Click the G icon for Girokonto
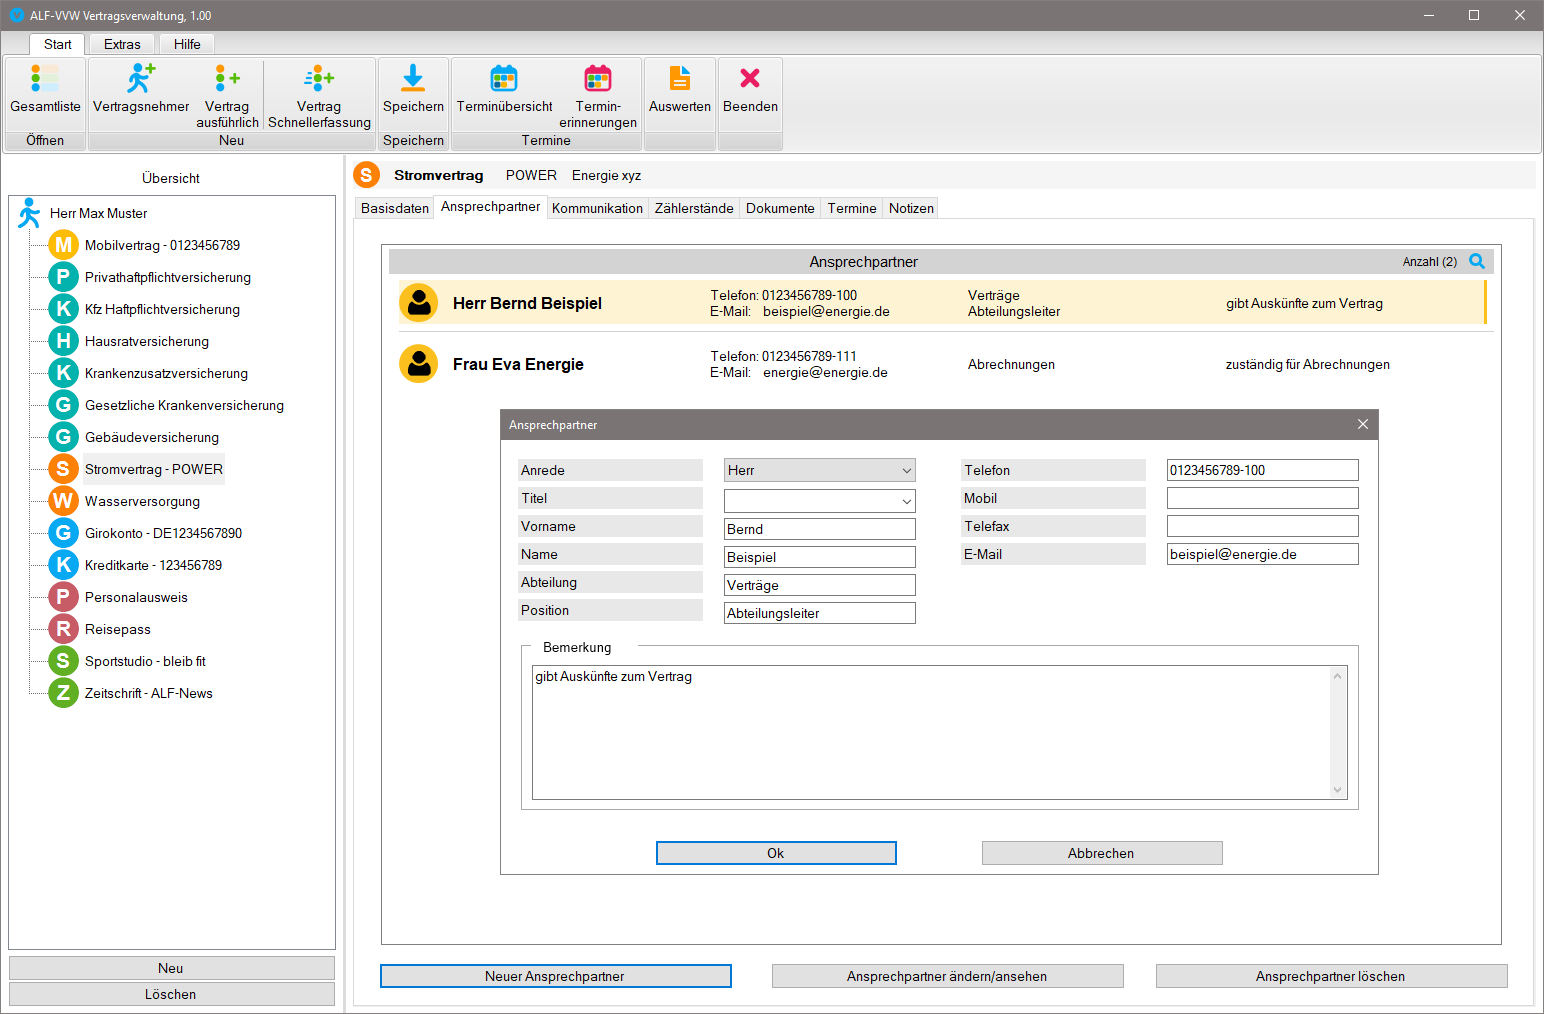Screen dimensions: 1544x1014 (63, 533)
